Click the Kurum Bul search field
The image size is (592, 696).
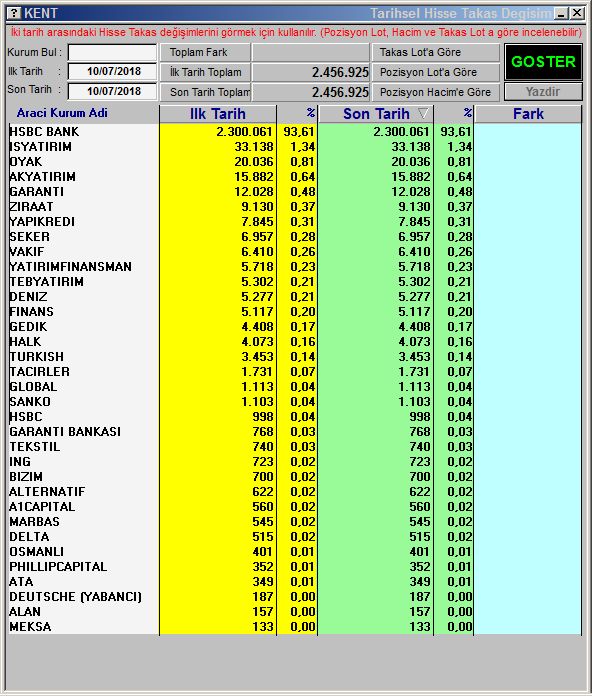[112, 52]
